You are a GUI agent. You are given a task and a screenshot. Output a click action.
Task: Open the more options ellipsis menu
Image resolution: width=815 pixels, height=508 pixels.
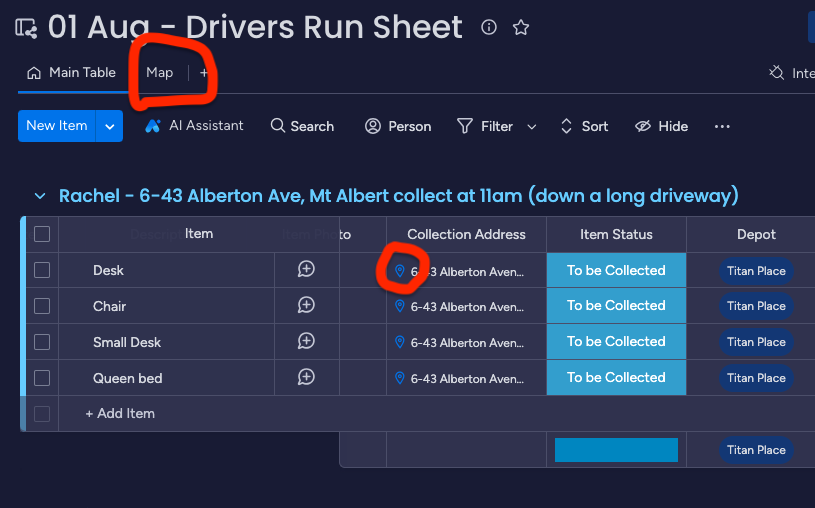722,126
